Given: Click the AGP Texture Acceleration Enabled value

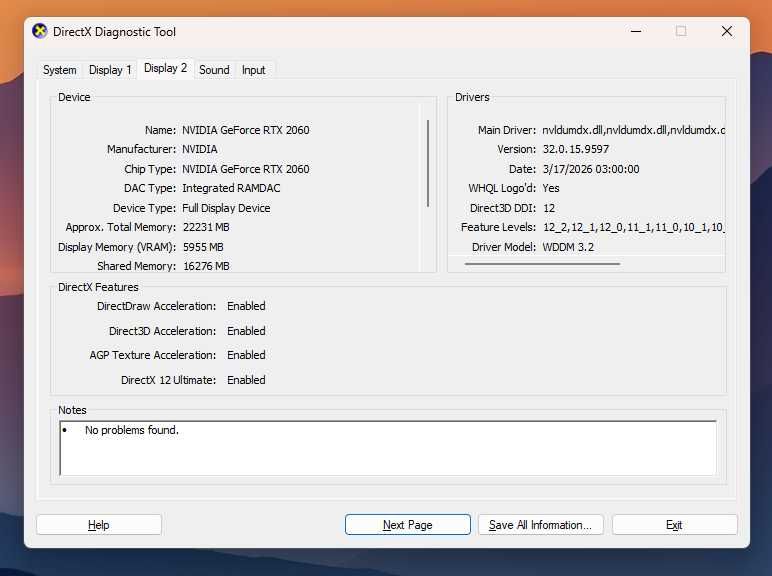Looking at the screenshot, I should (246, 355).
